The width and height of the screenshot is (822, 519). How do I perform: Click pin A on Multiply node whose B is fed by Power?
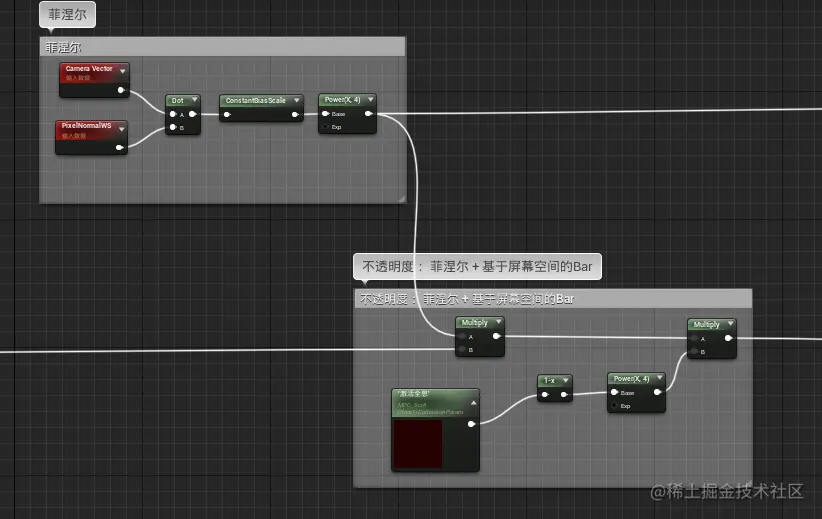click(695, 339)
